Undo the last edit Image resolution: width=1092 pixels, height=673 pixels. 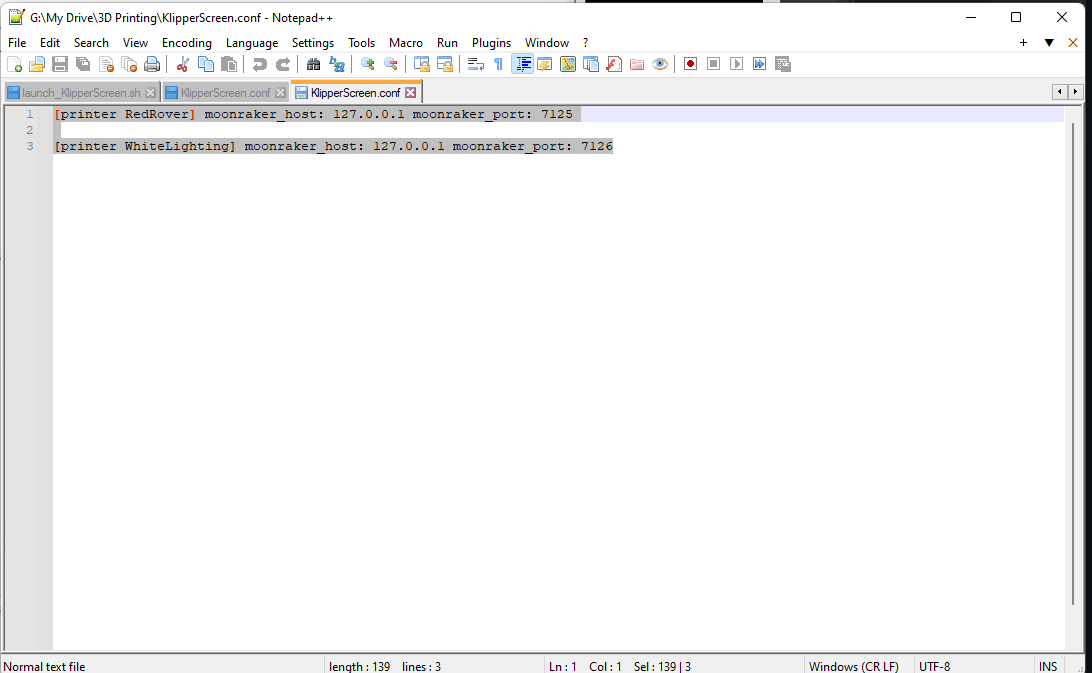point(258,63)
